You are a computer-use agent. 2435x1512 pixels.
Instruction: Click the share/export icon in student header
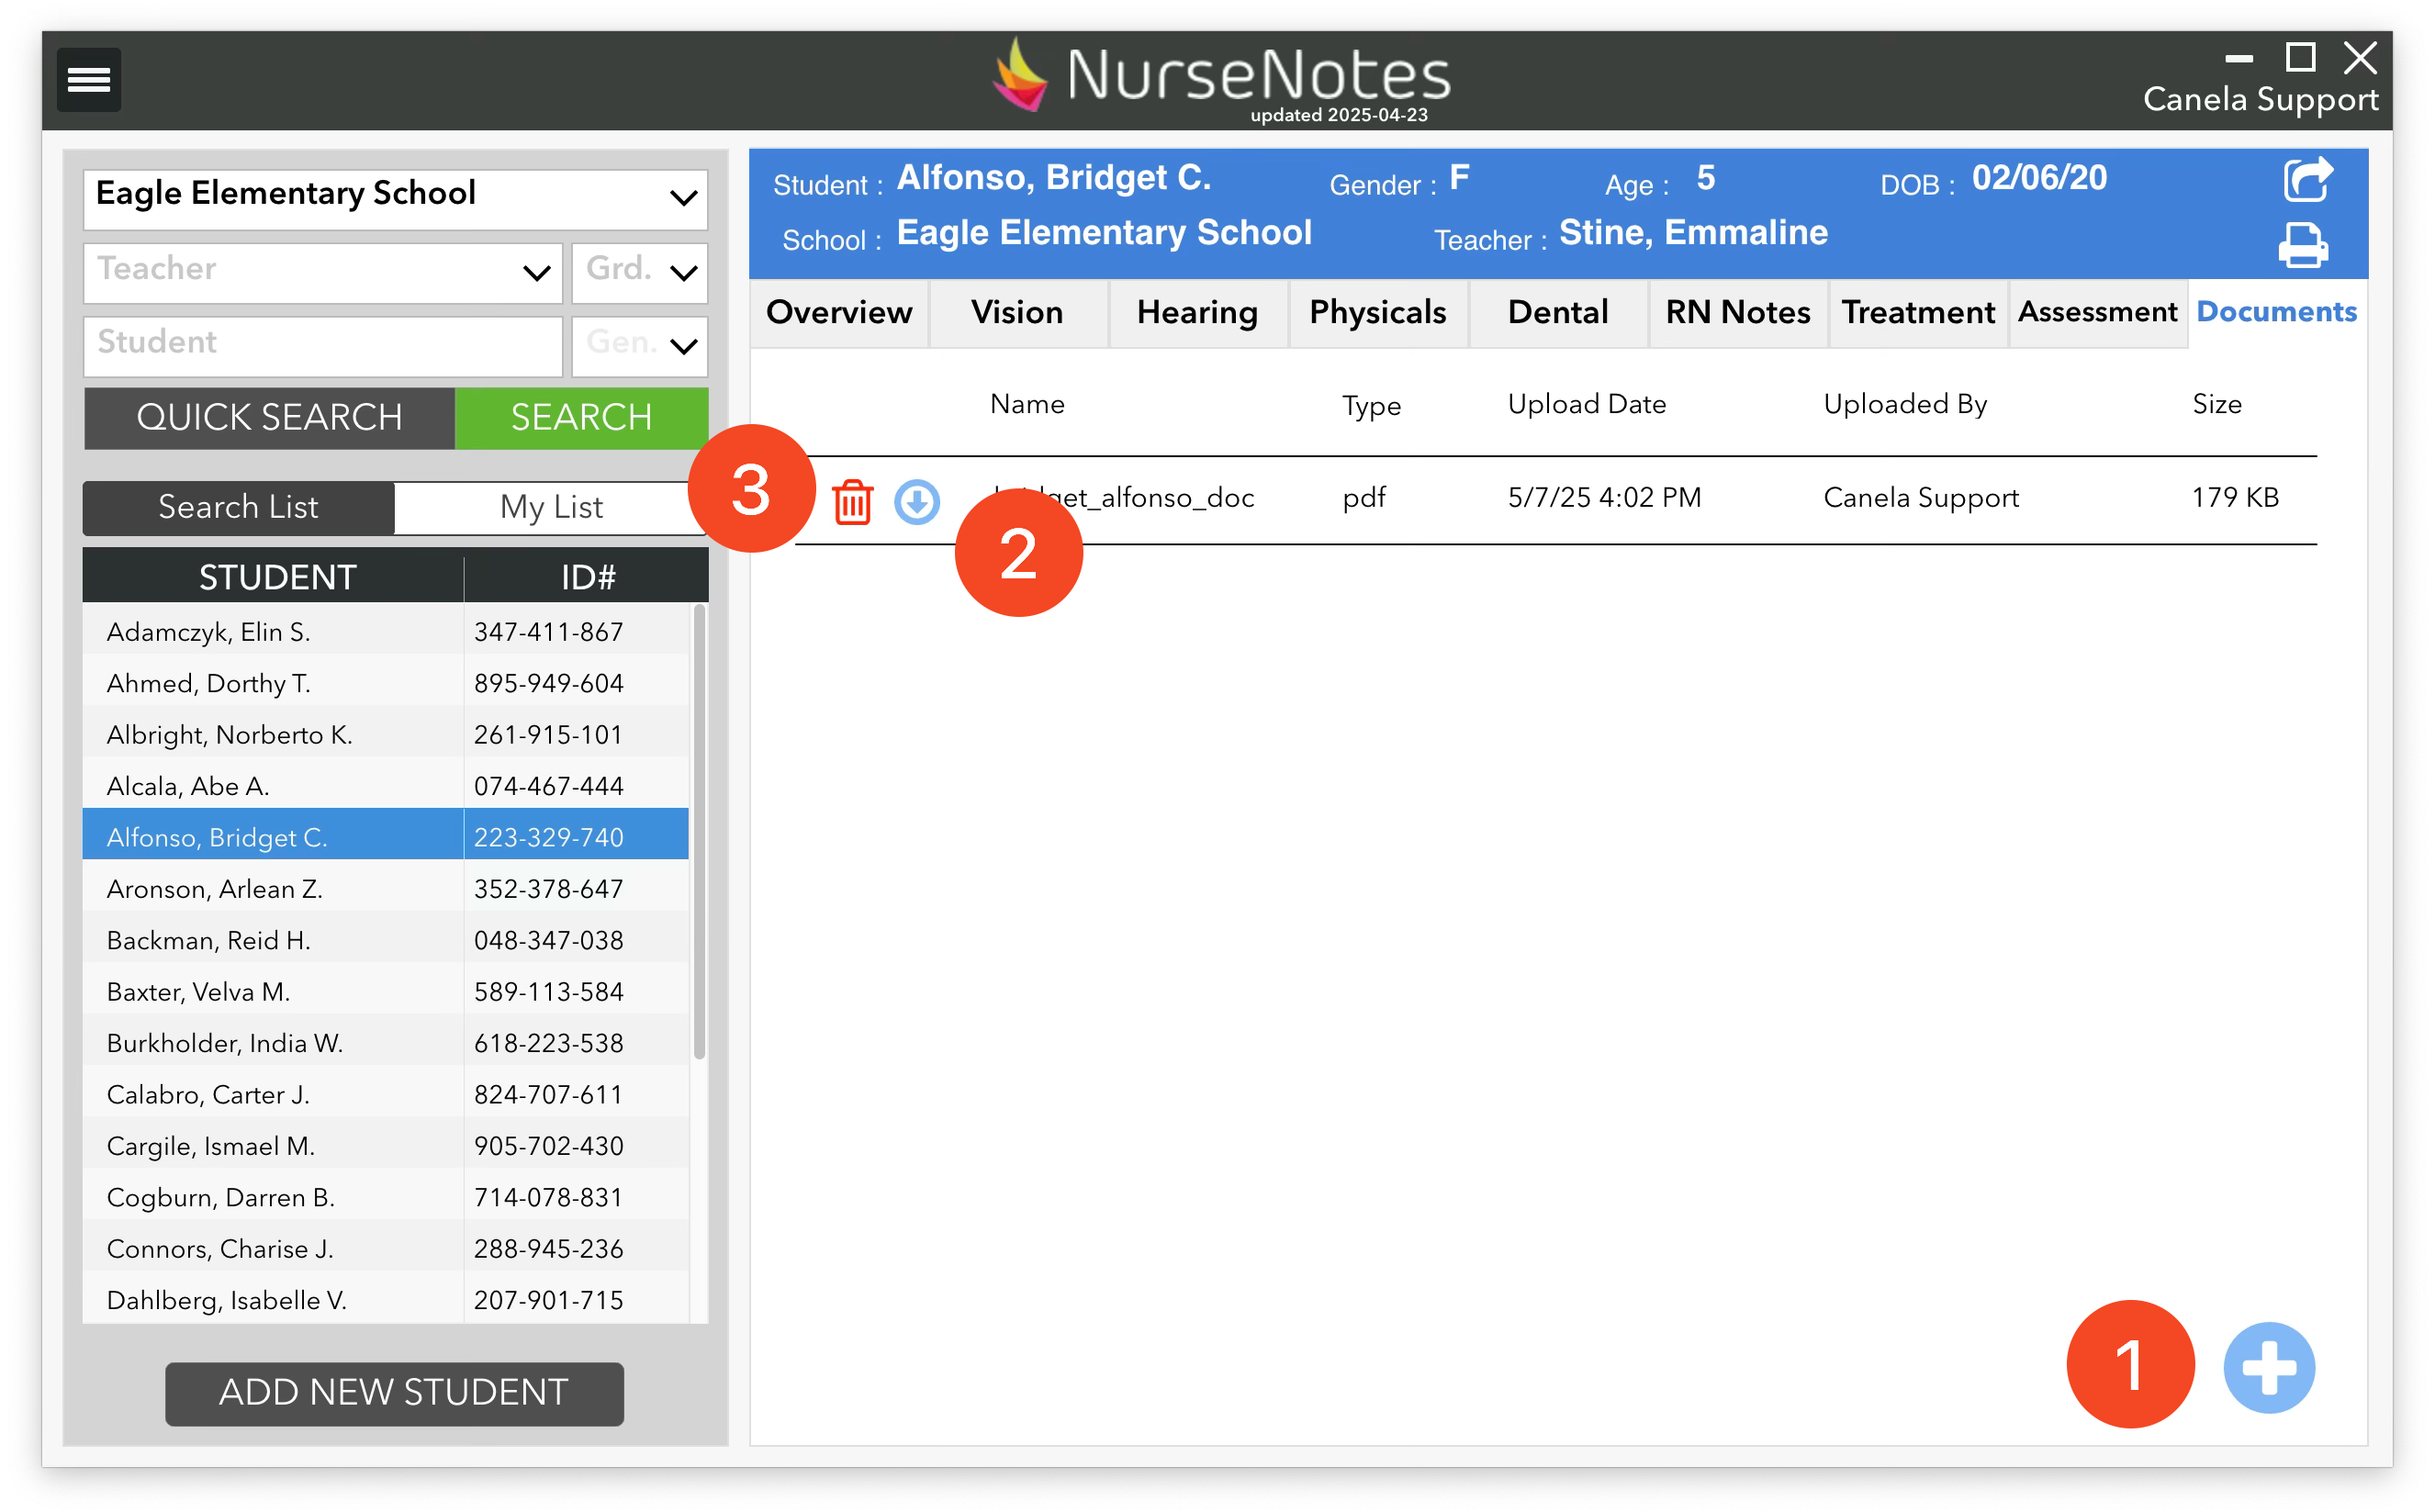point(2307,180)
